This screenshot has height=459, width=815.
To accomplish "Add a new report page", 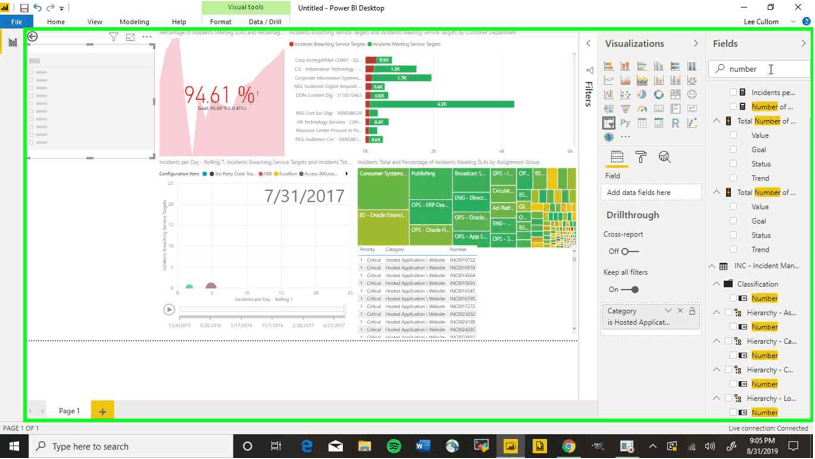I will tap(102, 411).
